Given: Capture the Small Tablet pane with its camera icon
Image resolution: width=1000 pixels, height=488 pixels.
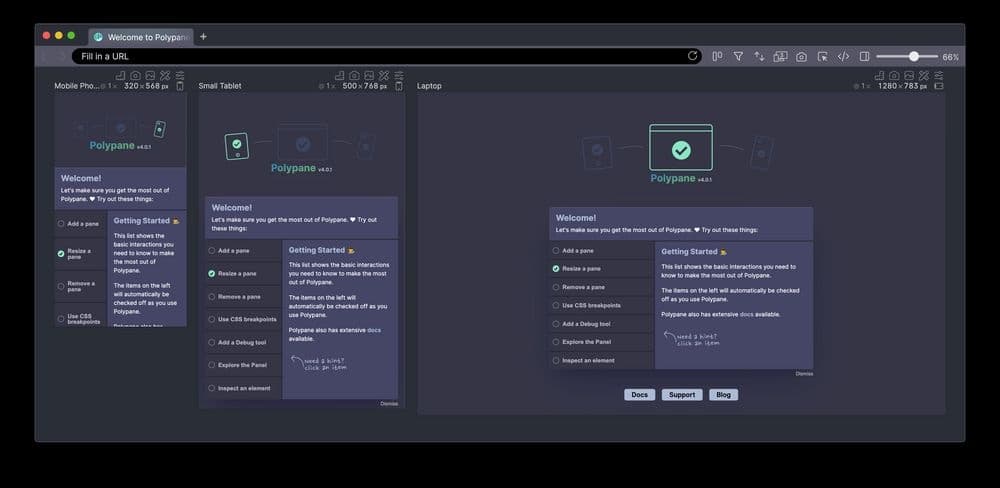Looking at the screenshot, I should (354, 75).
